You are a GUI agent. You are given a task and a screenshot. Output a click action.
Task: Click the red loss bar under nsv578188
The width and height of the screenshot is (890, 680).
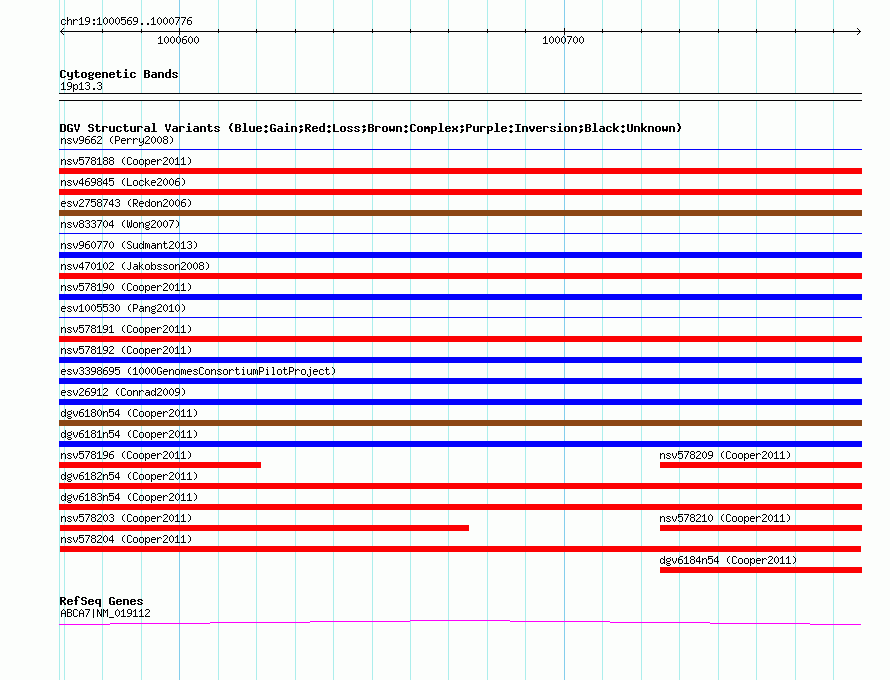click(460, 171)
